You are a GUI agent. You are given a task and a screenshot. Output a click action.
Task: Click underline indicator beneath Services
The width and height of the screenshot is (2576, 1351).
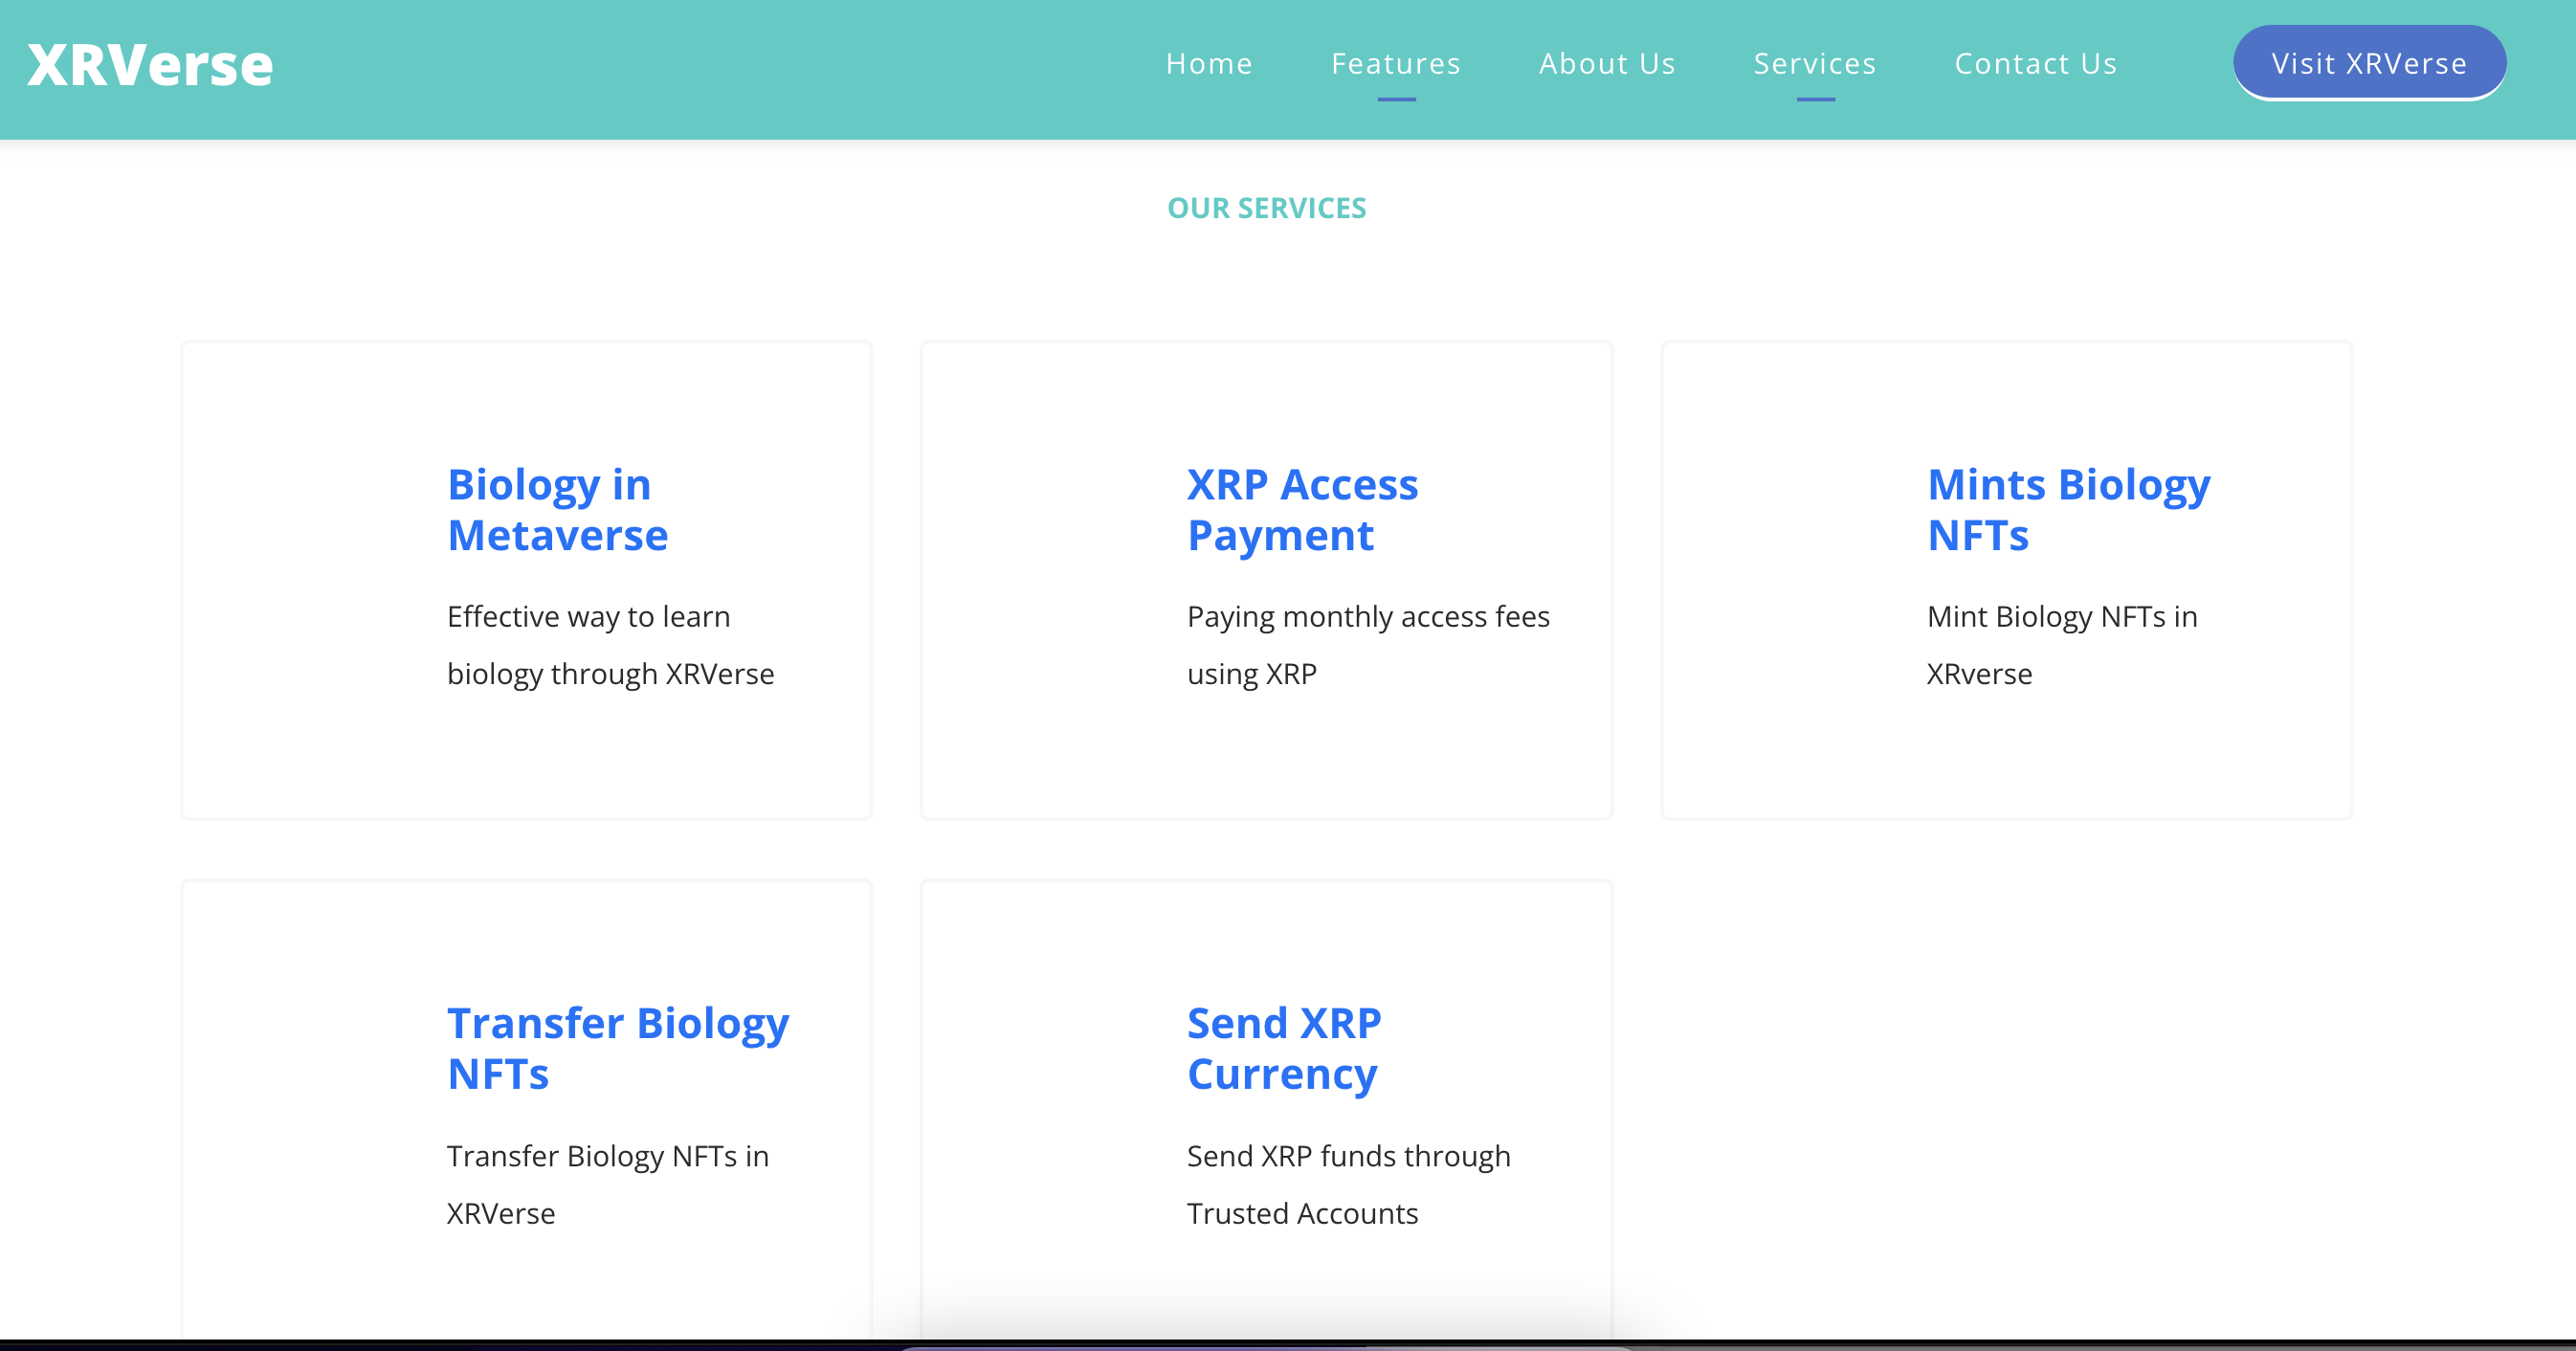click(x=1814, y=99)
